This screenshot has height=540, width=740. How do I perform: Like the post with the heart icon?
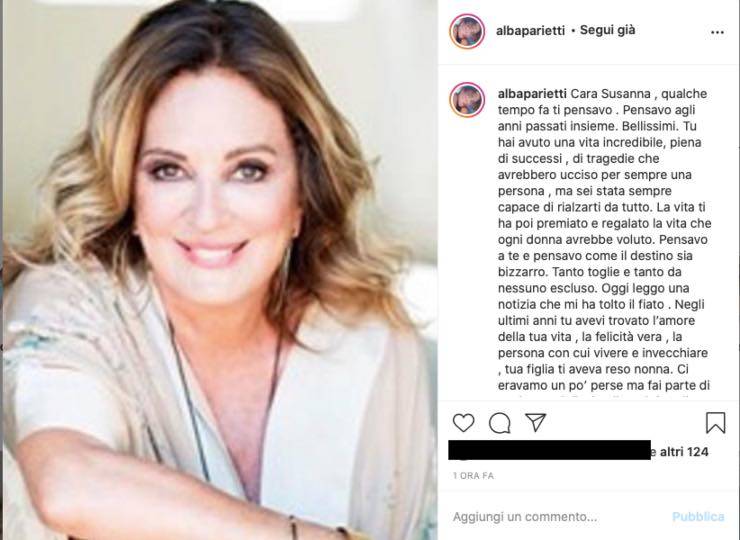[463, 422]
